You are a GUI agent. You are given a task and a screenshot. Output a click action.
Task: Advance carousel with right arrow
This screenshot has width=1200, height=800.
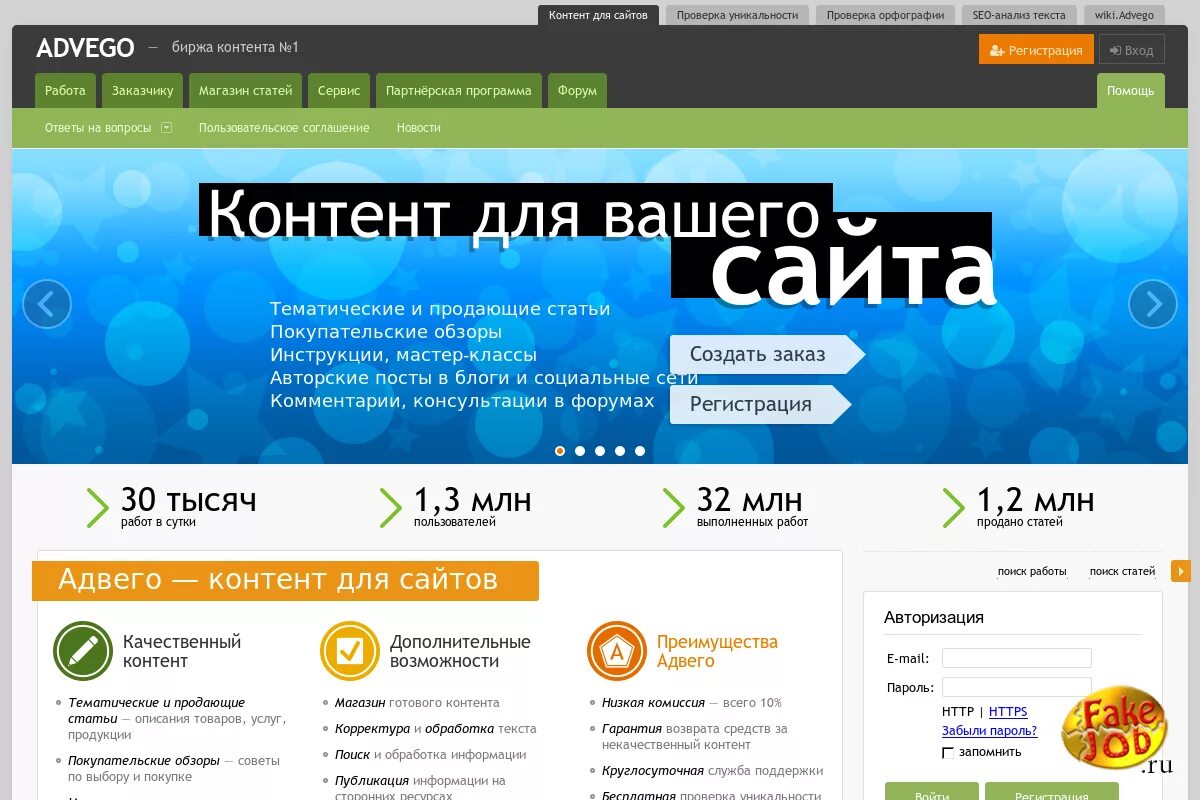tap(1153, 304)
